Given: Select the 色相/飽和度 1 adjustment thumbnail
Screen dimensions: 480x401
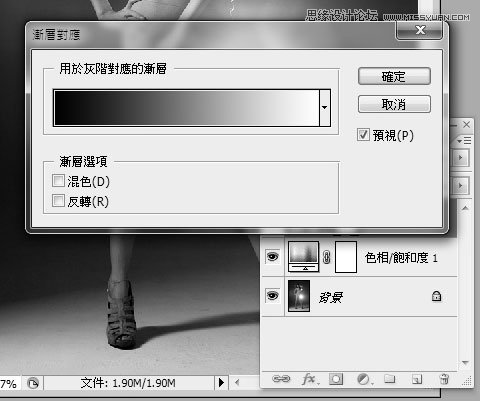Looking at the screenshot, I should pyautogui.click(x=303, y=257).
